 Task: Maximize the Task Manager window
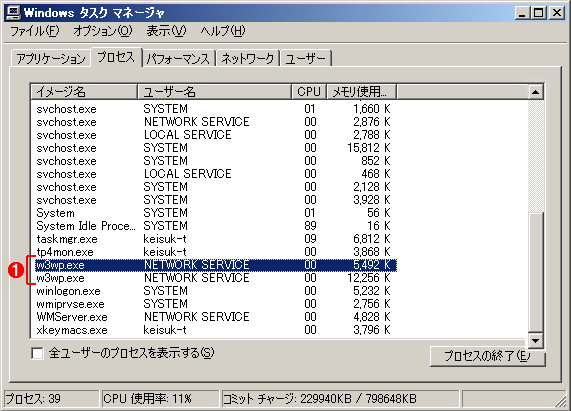tap(538, 13)
